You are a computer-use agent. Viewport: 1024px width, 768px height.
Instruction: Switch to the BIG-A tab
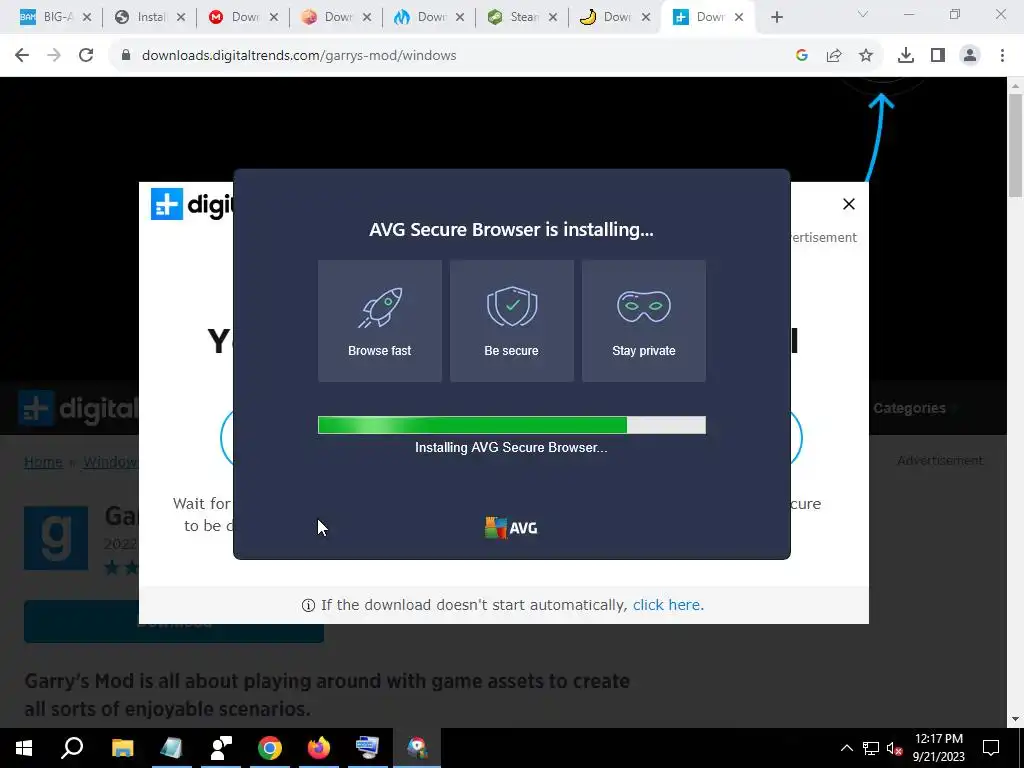[x=56, y=17]
